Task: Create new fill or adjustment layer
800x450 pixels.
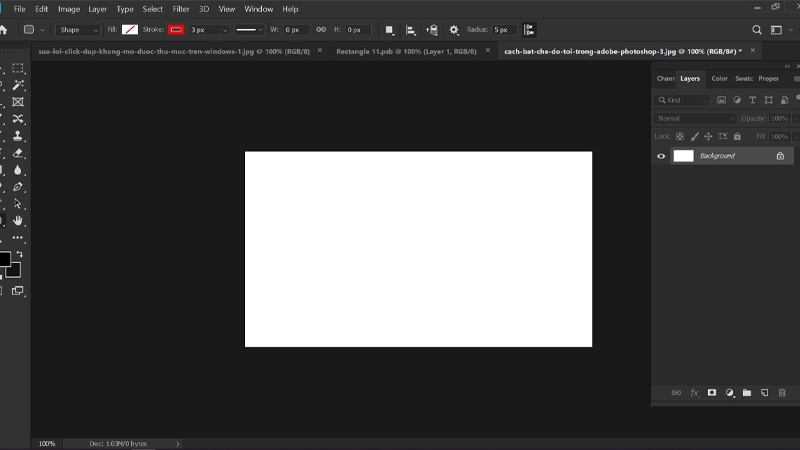Action: tap(730, 392)
